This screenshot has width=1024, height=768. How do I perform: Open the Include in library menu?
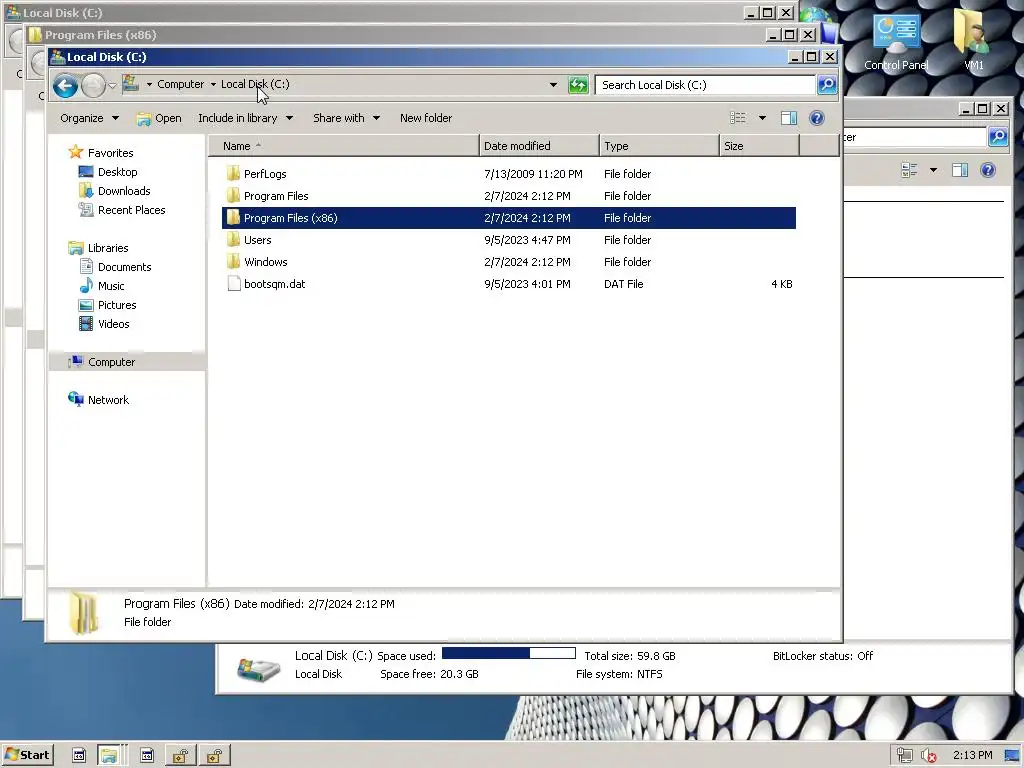coord(246,118)
